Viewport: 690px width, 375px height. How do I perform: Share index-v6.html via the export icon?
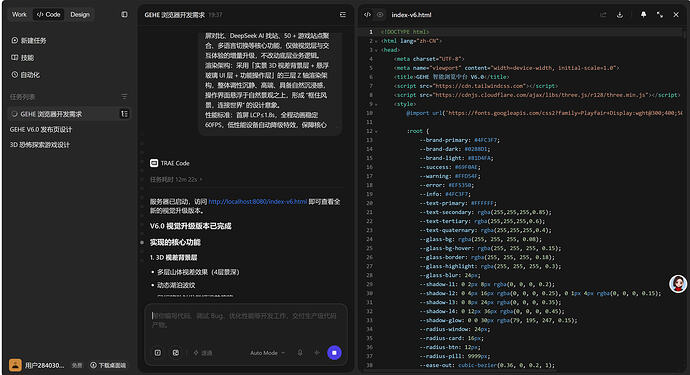[x=603, y=15]
